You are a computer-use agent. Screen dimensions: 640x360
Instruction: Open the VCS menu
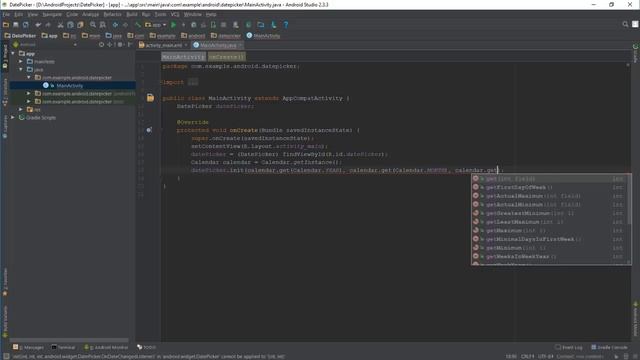[x=175, y=14]
